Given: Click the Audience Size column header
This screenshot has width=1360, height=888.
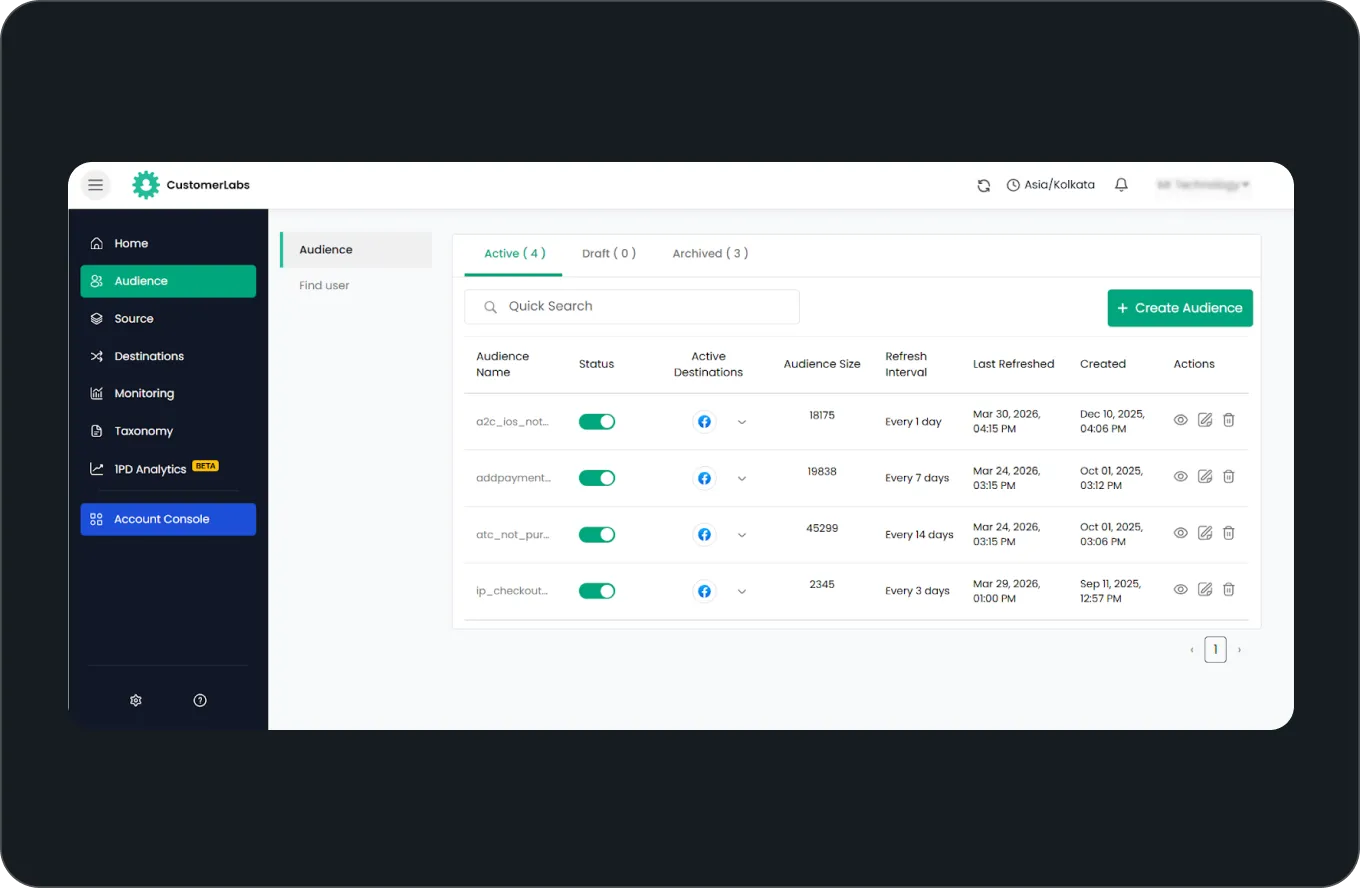Looking at the screenshot, I should click(822, 364).
